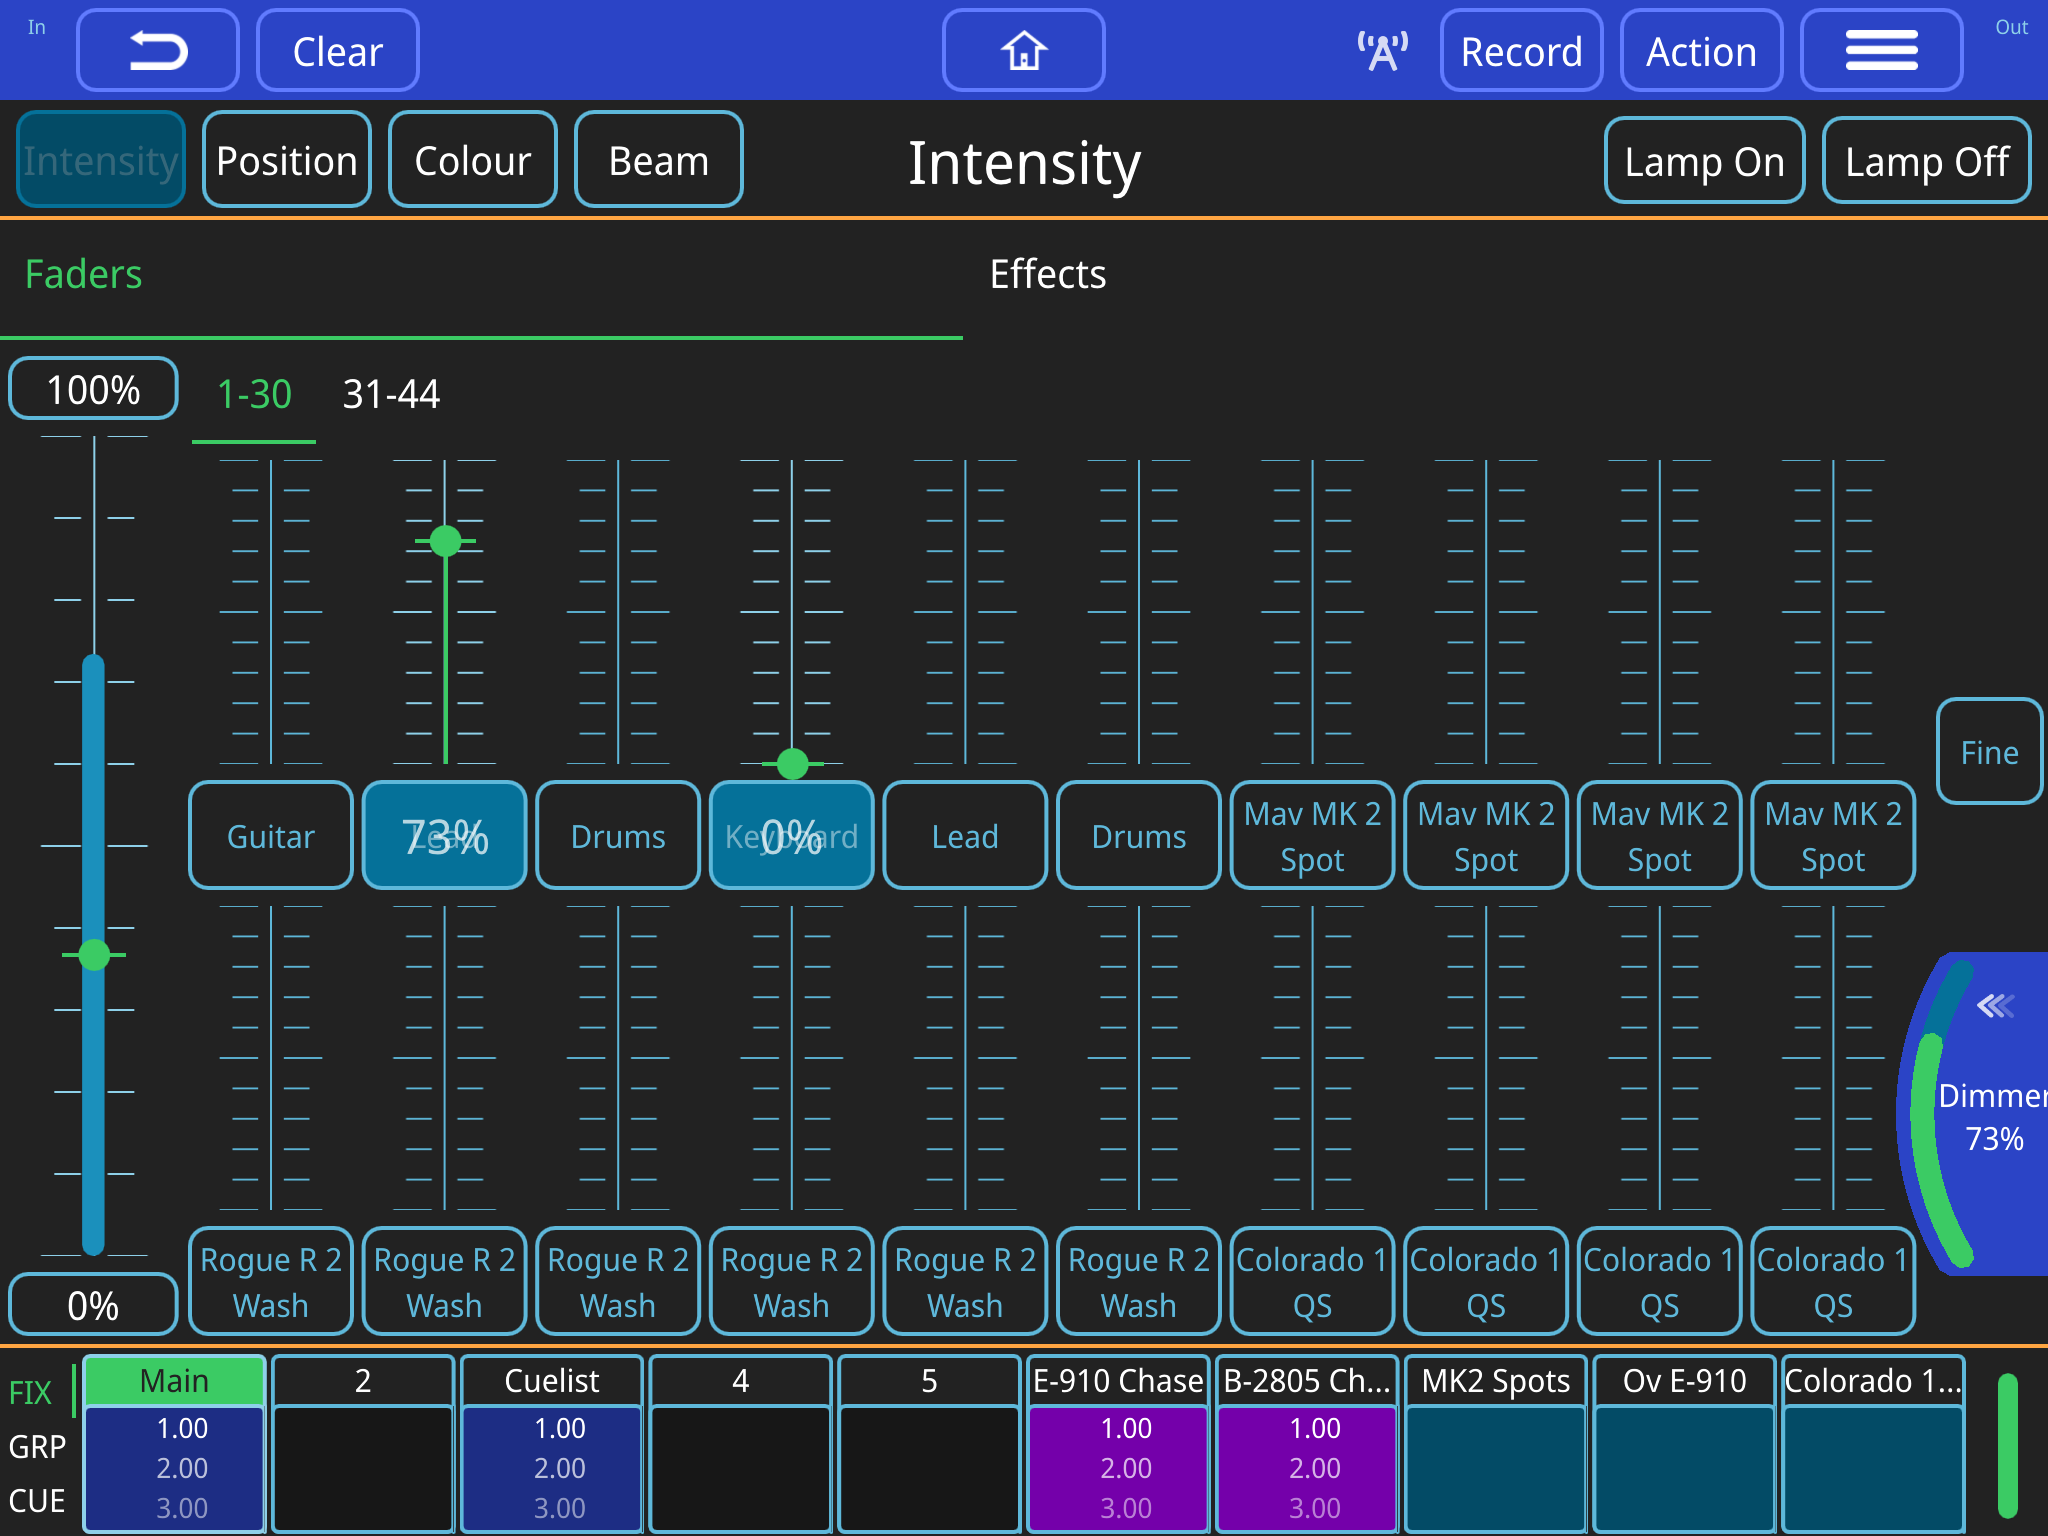Image resolution: width=2048 pixels, height=1536 pixels.
Task: Go to the home screen icon
Action: click(x=1023, y=51)
